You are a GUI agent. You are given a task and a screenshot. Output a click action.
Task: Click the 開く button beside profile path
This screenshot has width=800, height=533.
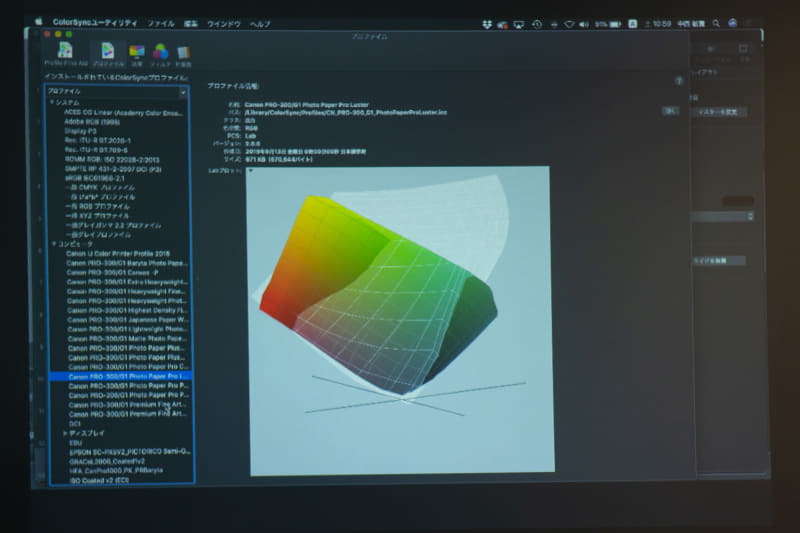[x=670, y=111]
